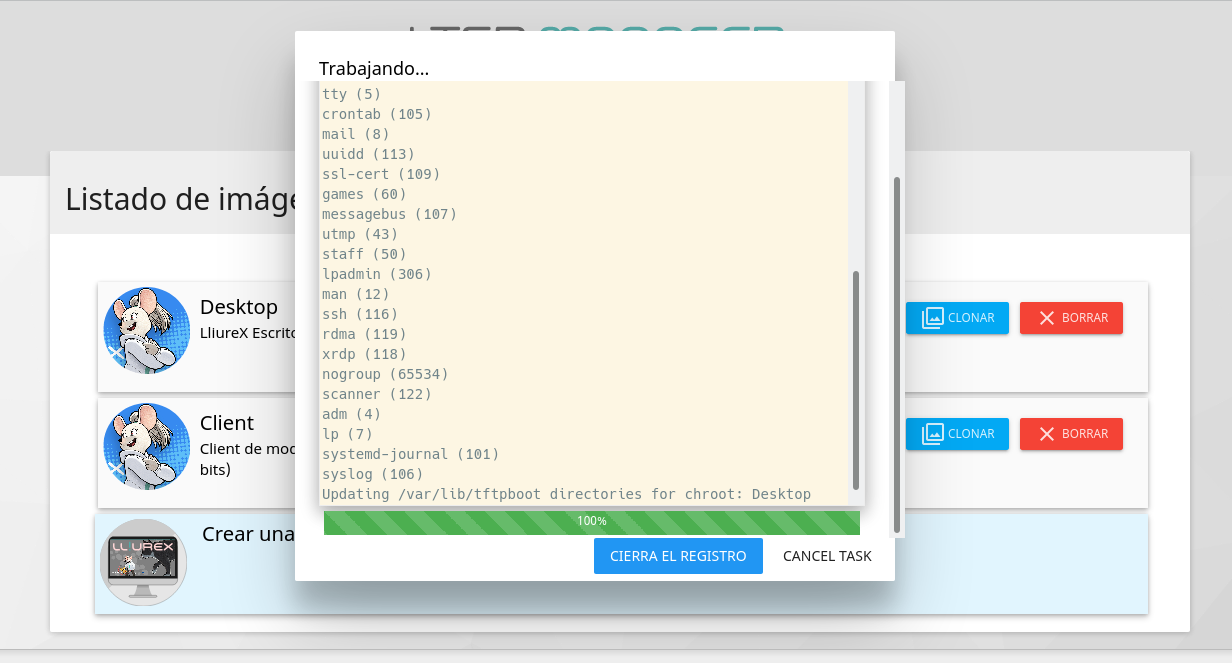Screen dimensions: 1232x663
Task: Click the LliureX monitor icon to create an image
Action: click(143, 562)
